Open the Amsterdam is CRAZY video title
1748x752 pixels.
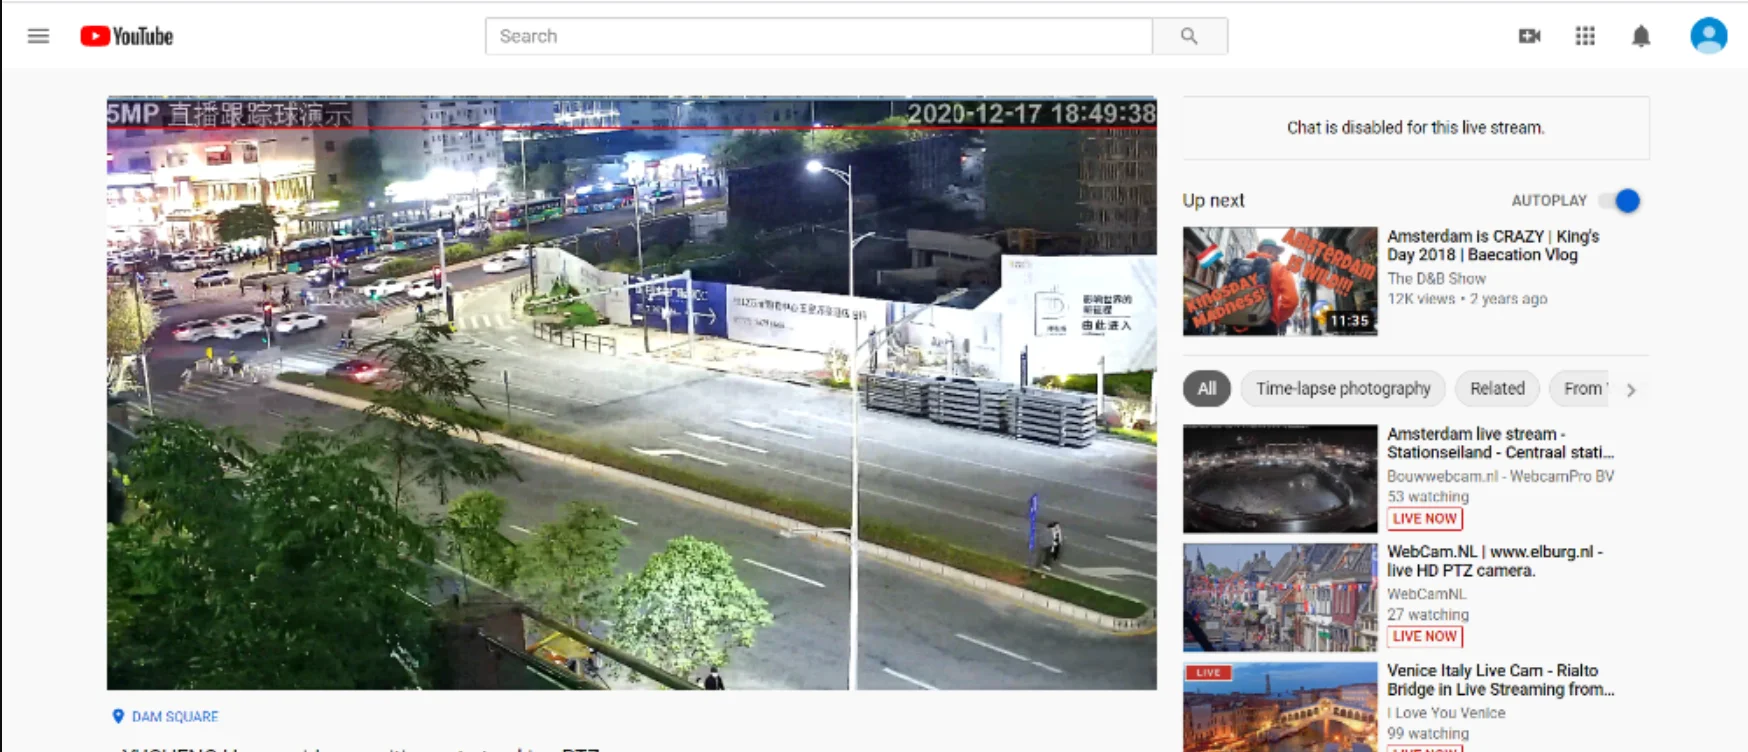[x=1493, y=246]
